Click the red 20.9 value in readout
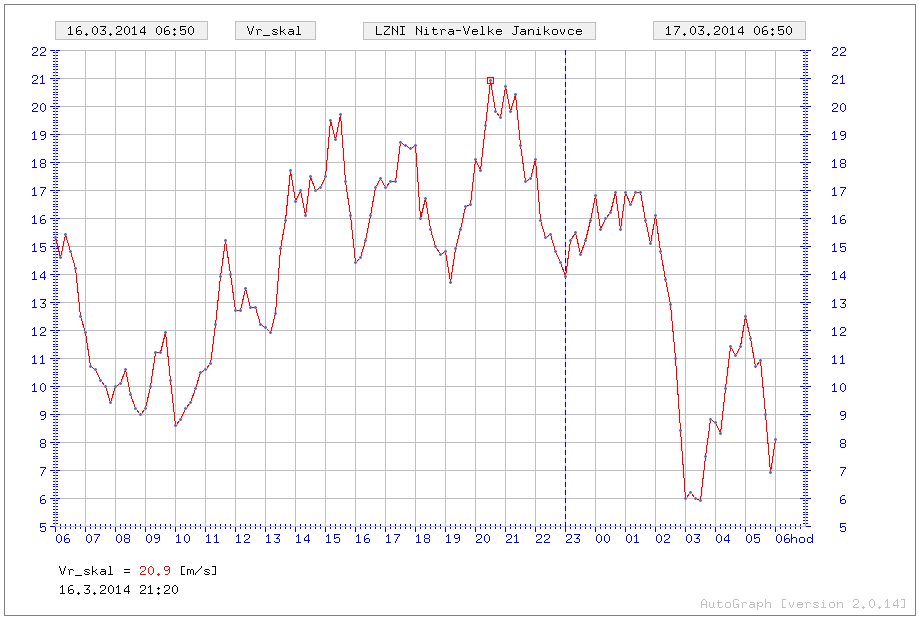The width and height of the screenshot is (919, 619). pos(154,570)
